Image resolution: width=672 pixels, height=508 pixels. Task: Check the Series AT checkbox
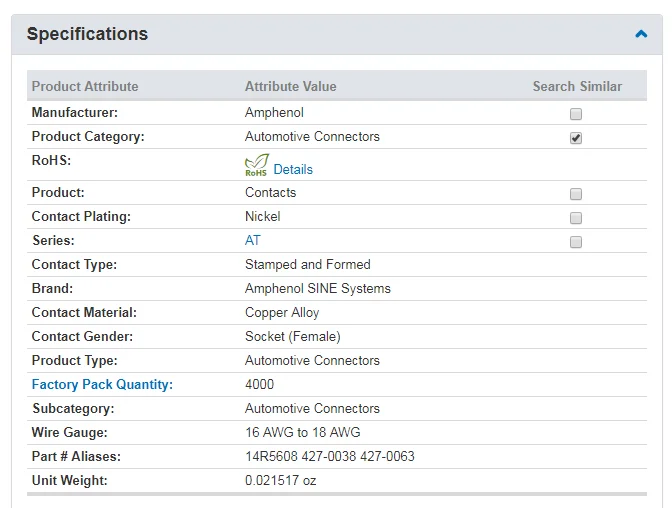point(576,242)
